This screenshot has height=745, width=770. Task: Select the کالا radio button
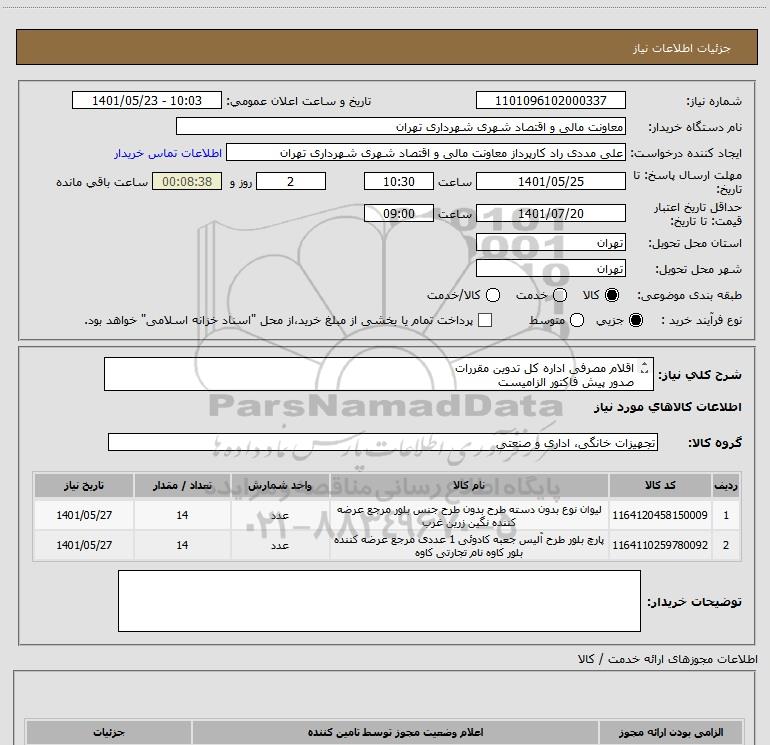612,295
